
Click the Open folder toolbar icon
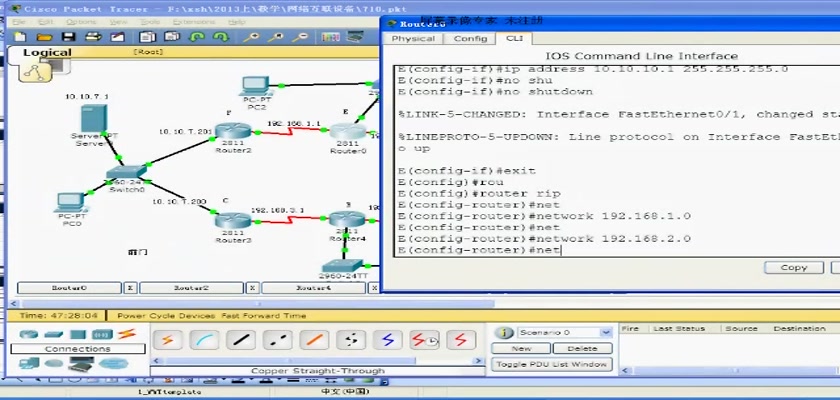[44, 37]
